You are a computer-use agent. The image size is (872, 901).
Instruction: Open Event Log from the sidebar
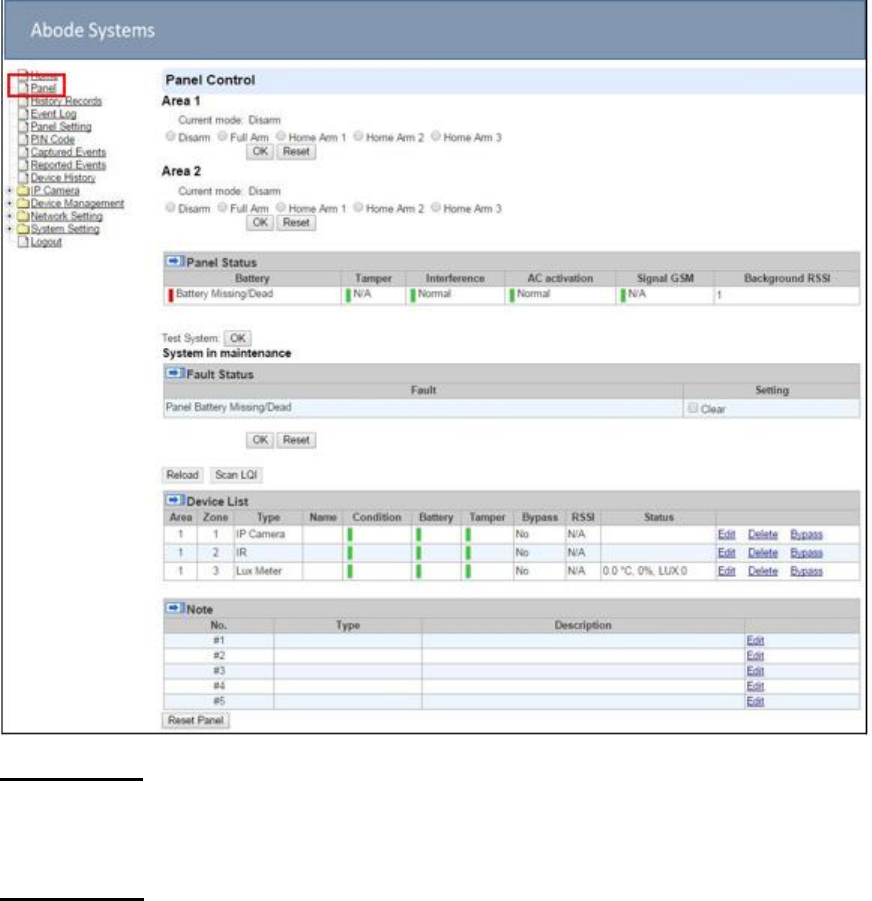tap(53, 114)
